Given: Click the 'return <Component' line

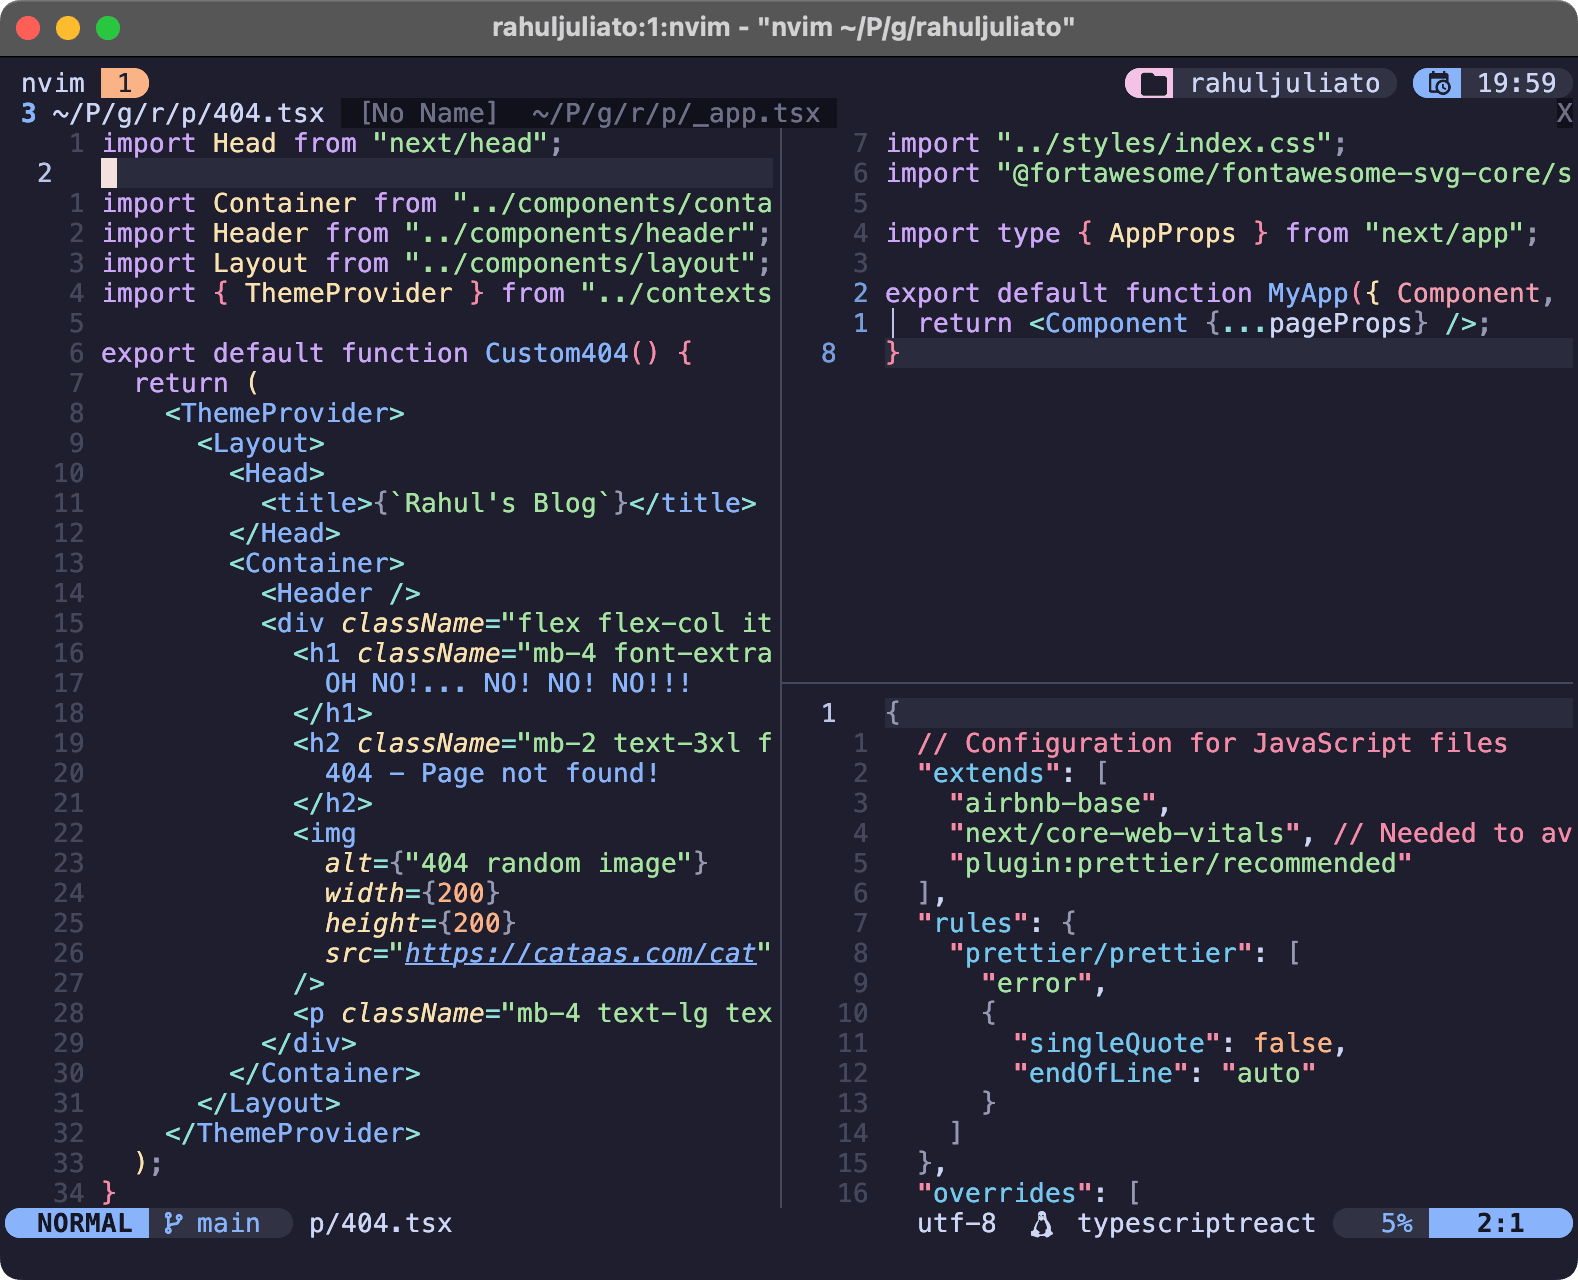Looking at the screenshot, I should tap(1204, 323).
